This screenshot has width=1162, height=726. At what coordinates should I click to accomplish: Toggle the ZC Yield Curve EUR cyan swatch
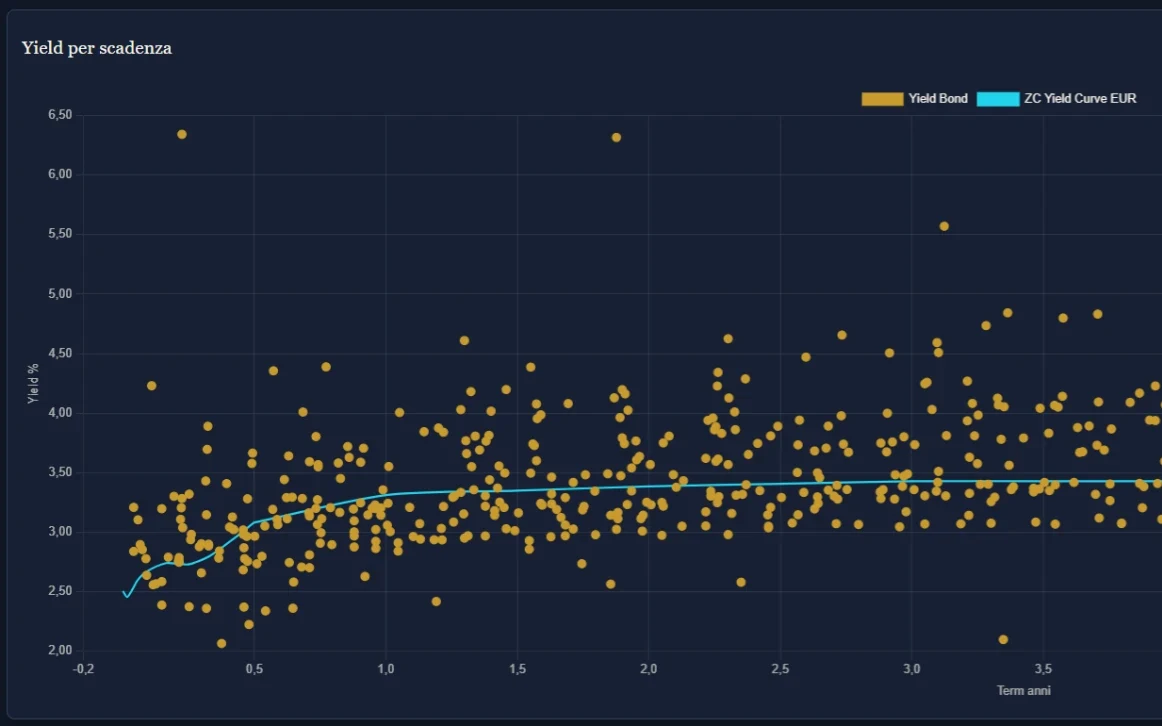click(x=997, y=99)
